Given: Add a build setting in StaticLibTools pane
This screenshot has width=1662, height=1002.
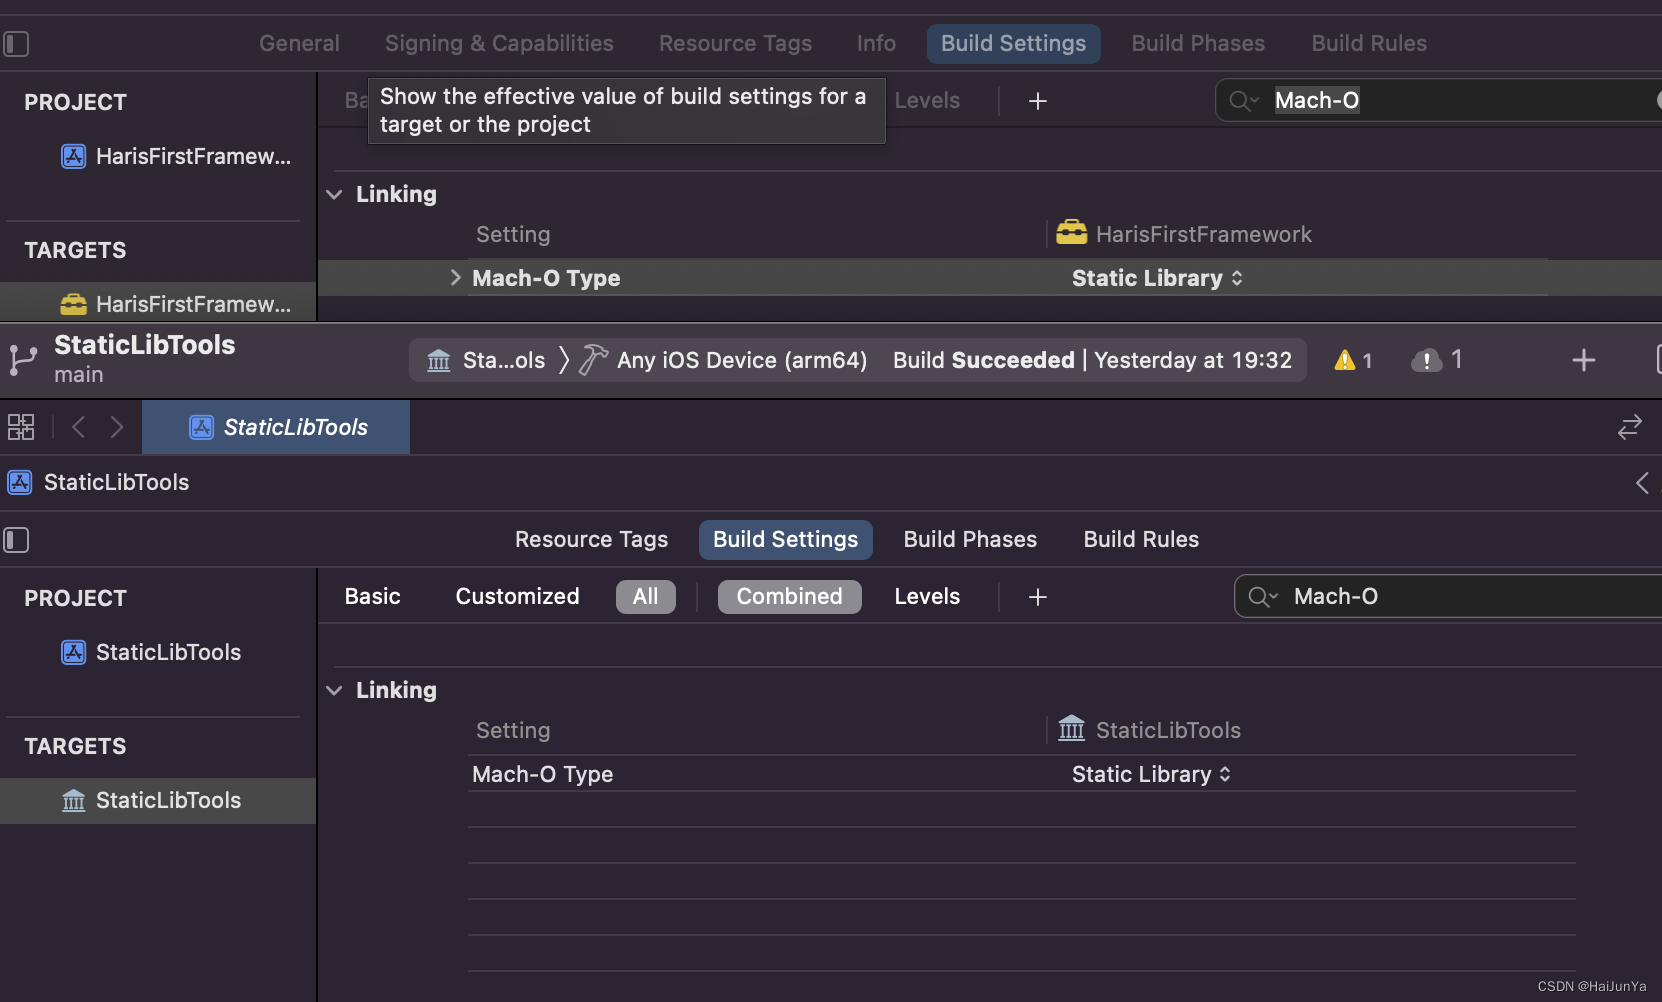Looking at the screenshot, I should click(1038, 597).
